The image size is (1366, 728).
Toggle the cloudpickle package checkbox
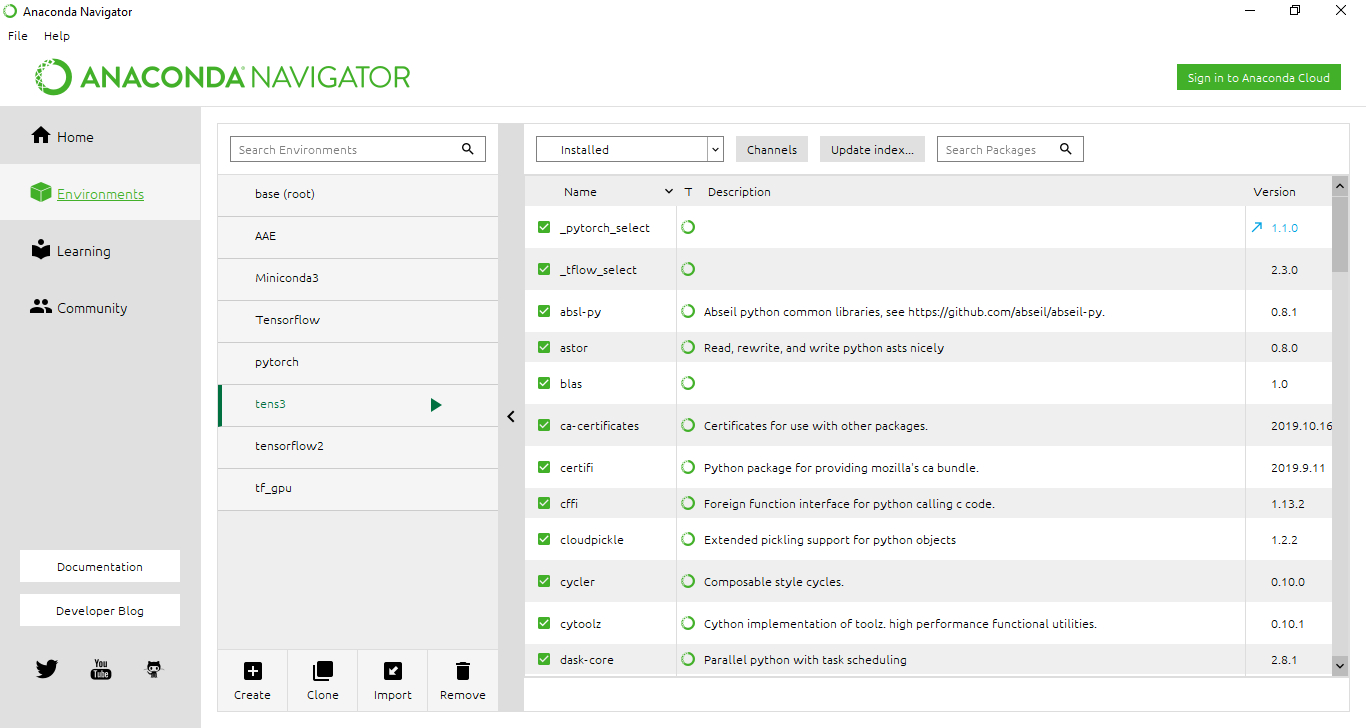(x=544, y=540)
